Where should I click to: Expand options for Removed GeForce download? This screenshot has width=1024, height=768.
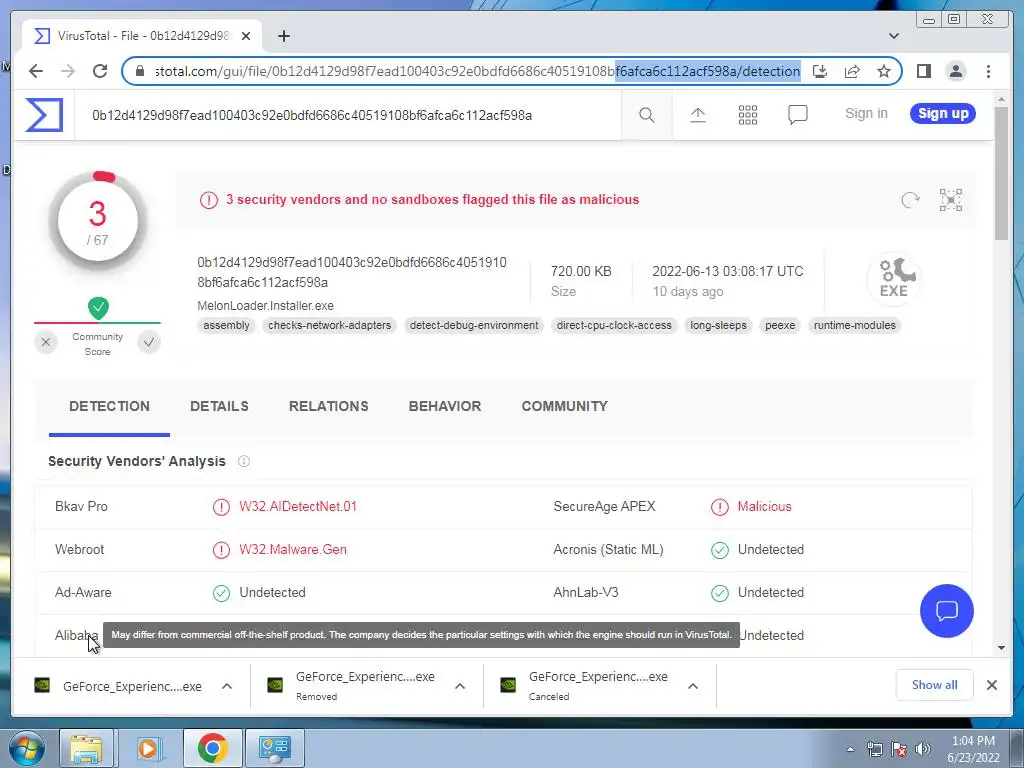[x=460, y=686]
